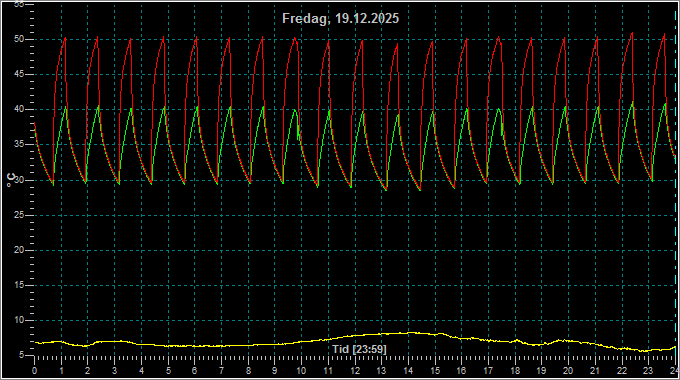Click the 50 value on the temperature axis

[x=19, y=39]
